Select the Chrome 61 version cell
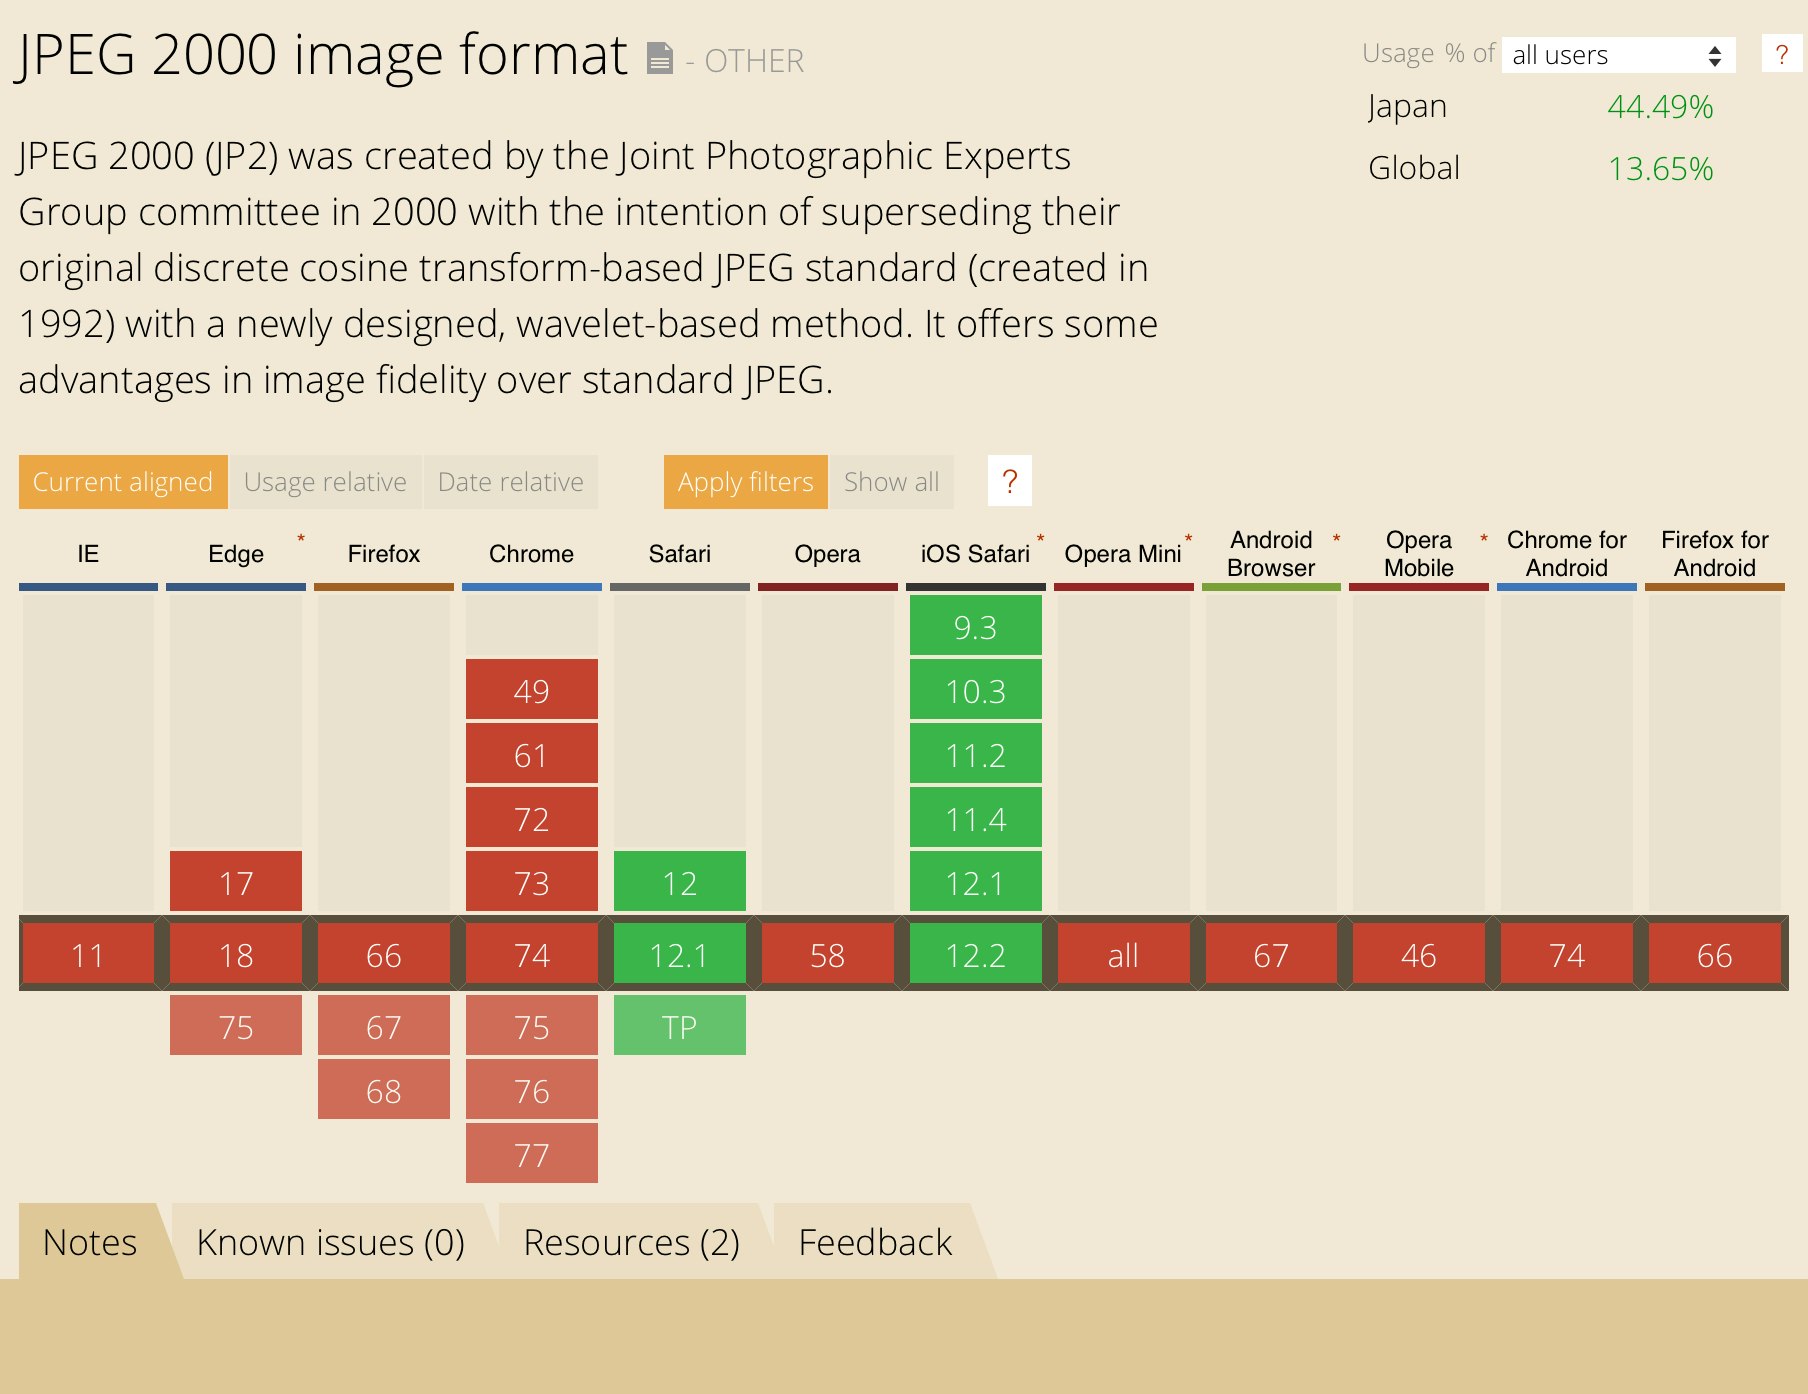Image resolution: width=1808 pixels, height=1394 pixels. coord(532,753)
